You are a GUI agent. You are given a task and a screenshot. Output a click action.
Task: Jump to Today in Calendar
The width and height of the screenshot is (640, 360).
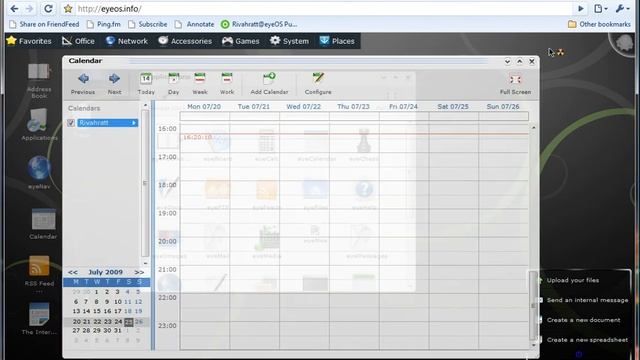(146, 84)
